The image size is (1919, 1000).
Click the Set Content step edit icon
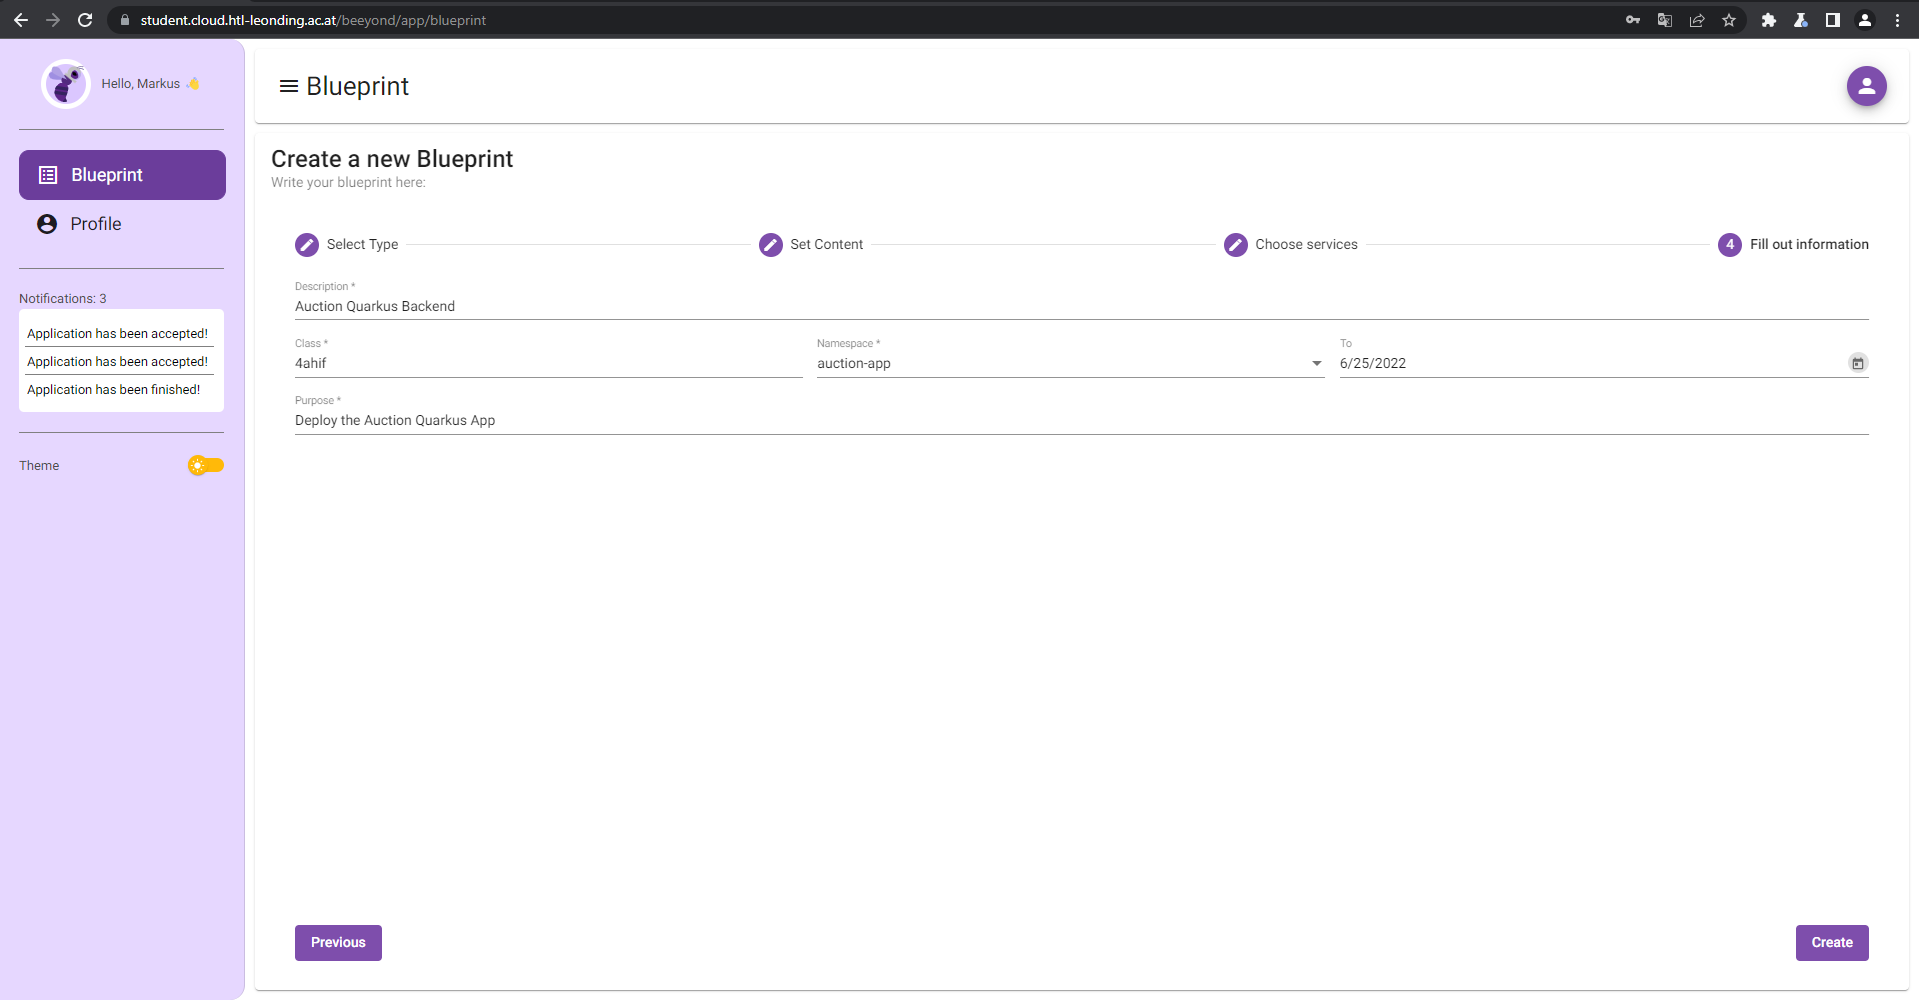770,245
